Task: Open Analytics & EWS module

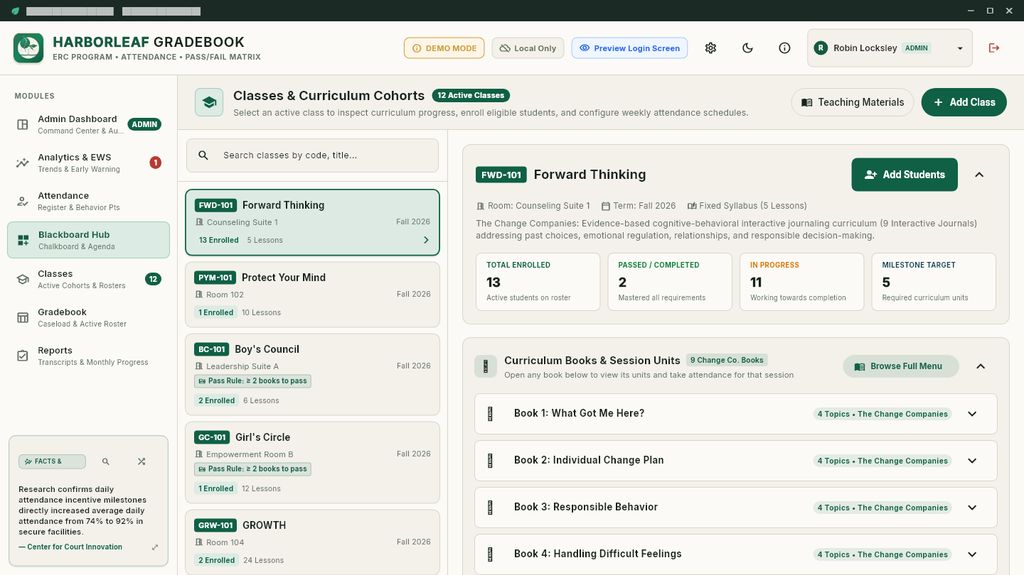Action: [88, 163]
